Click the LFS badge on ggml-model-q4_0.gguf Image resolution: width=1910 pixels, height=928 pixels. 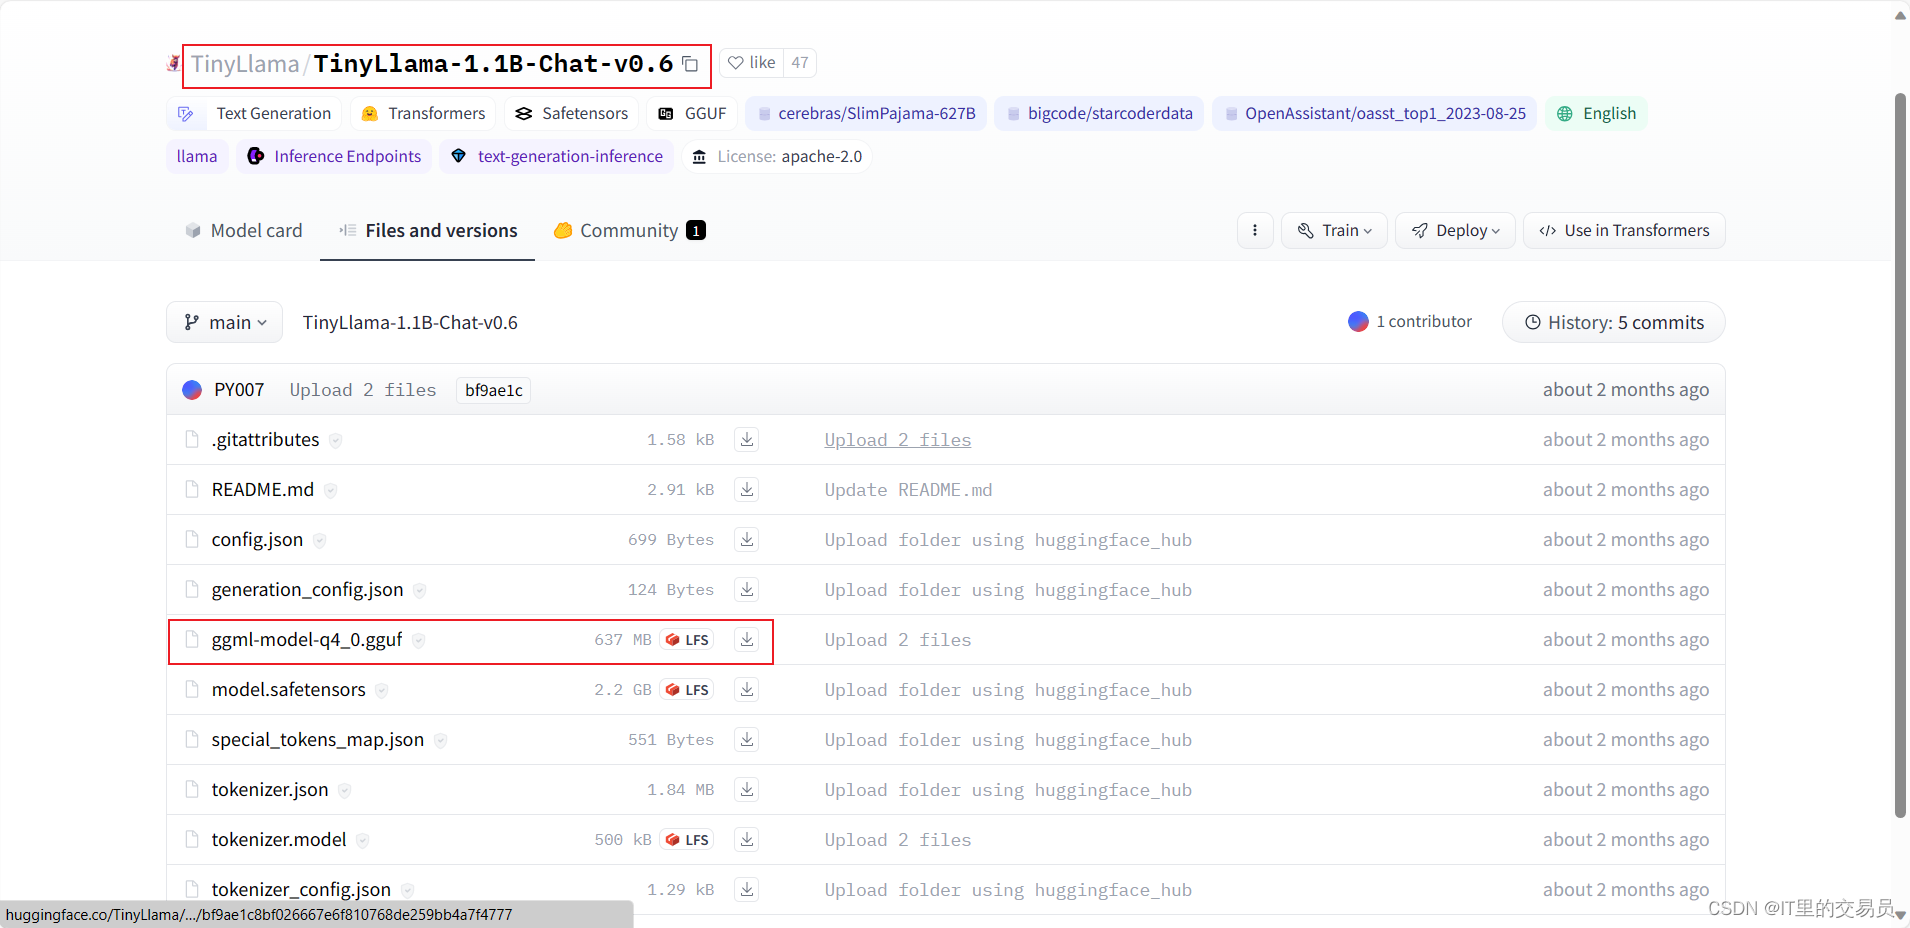pyautogui.click(x=687, y=640)
